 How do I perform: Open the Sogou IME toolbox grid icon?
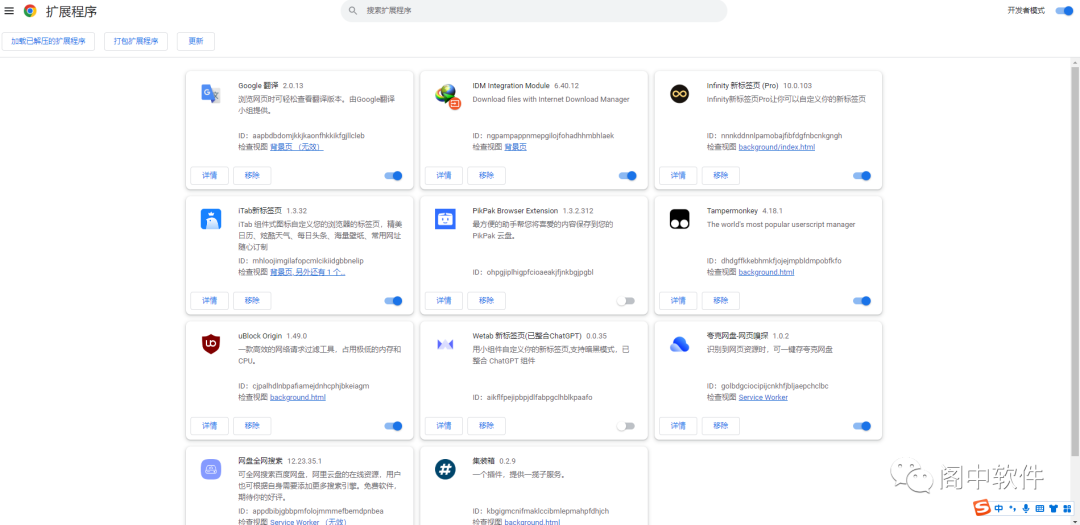point(1067,509)
